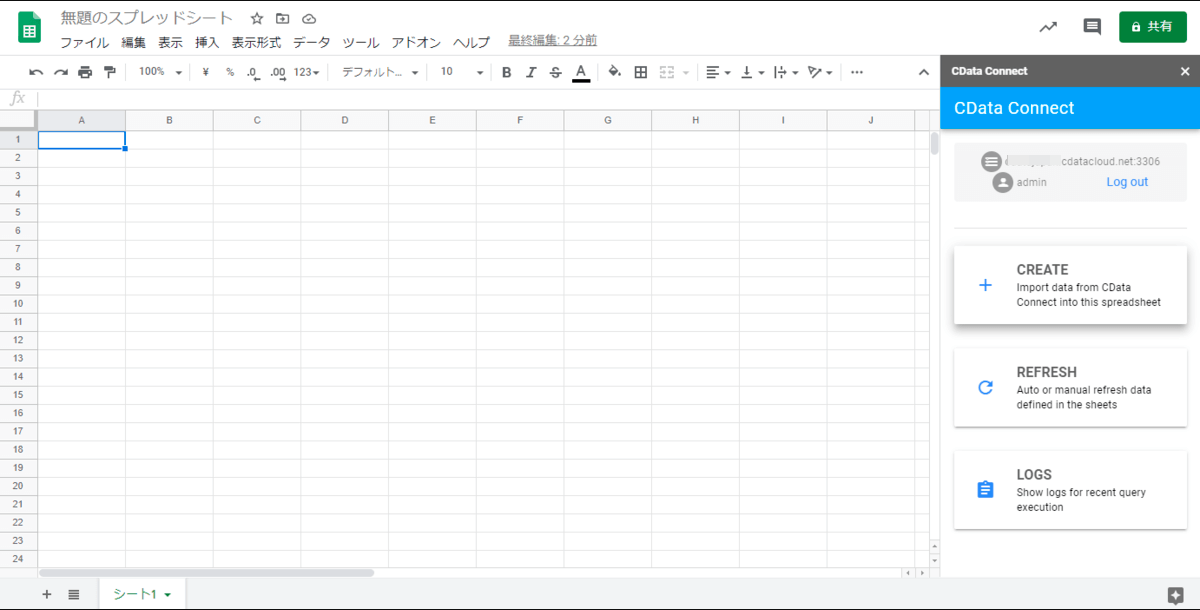Click the print icon

[x=85, y=72]
